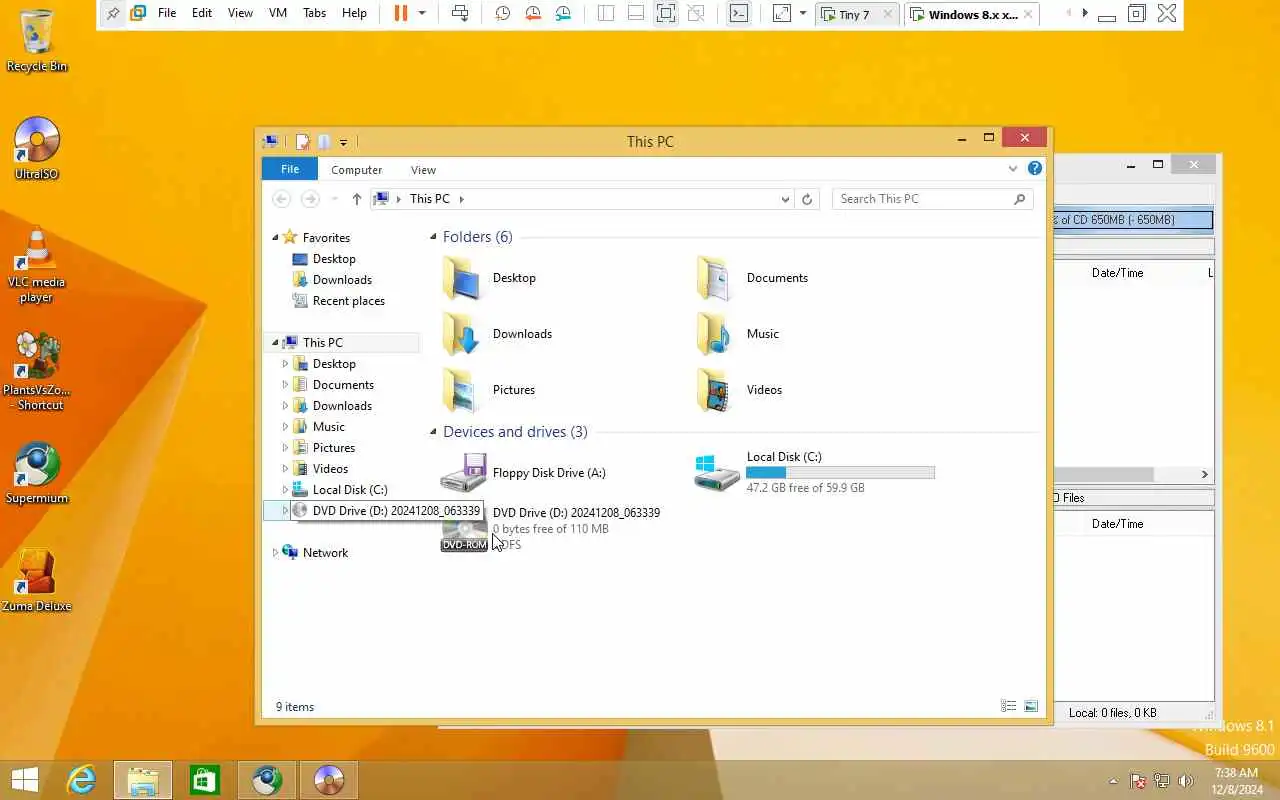Select Documents folder in main pane
1280x800 pixels.
753,278
